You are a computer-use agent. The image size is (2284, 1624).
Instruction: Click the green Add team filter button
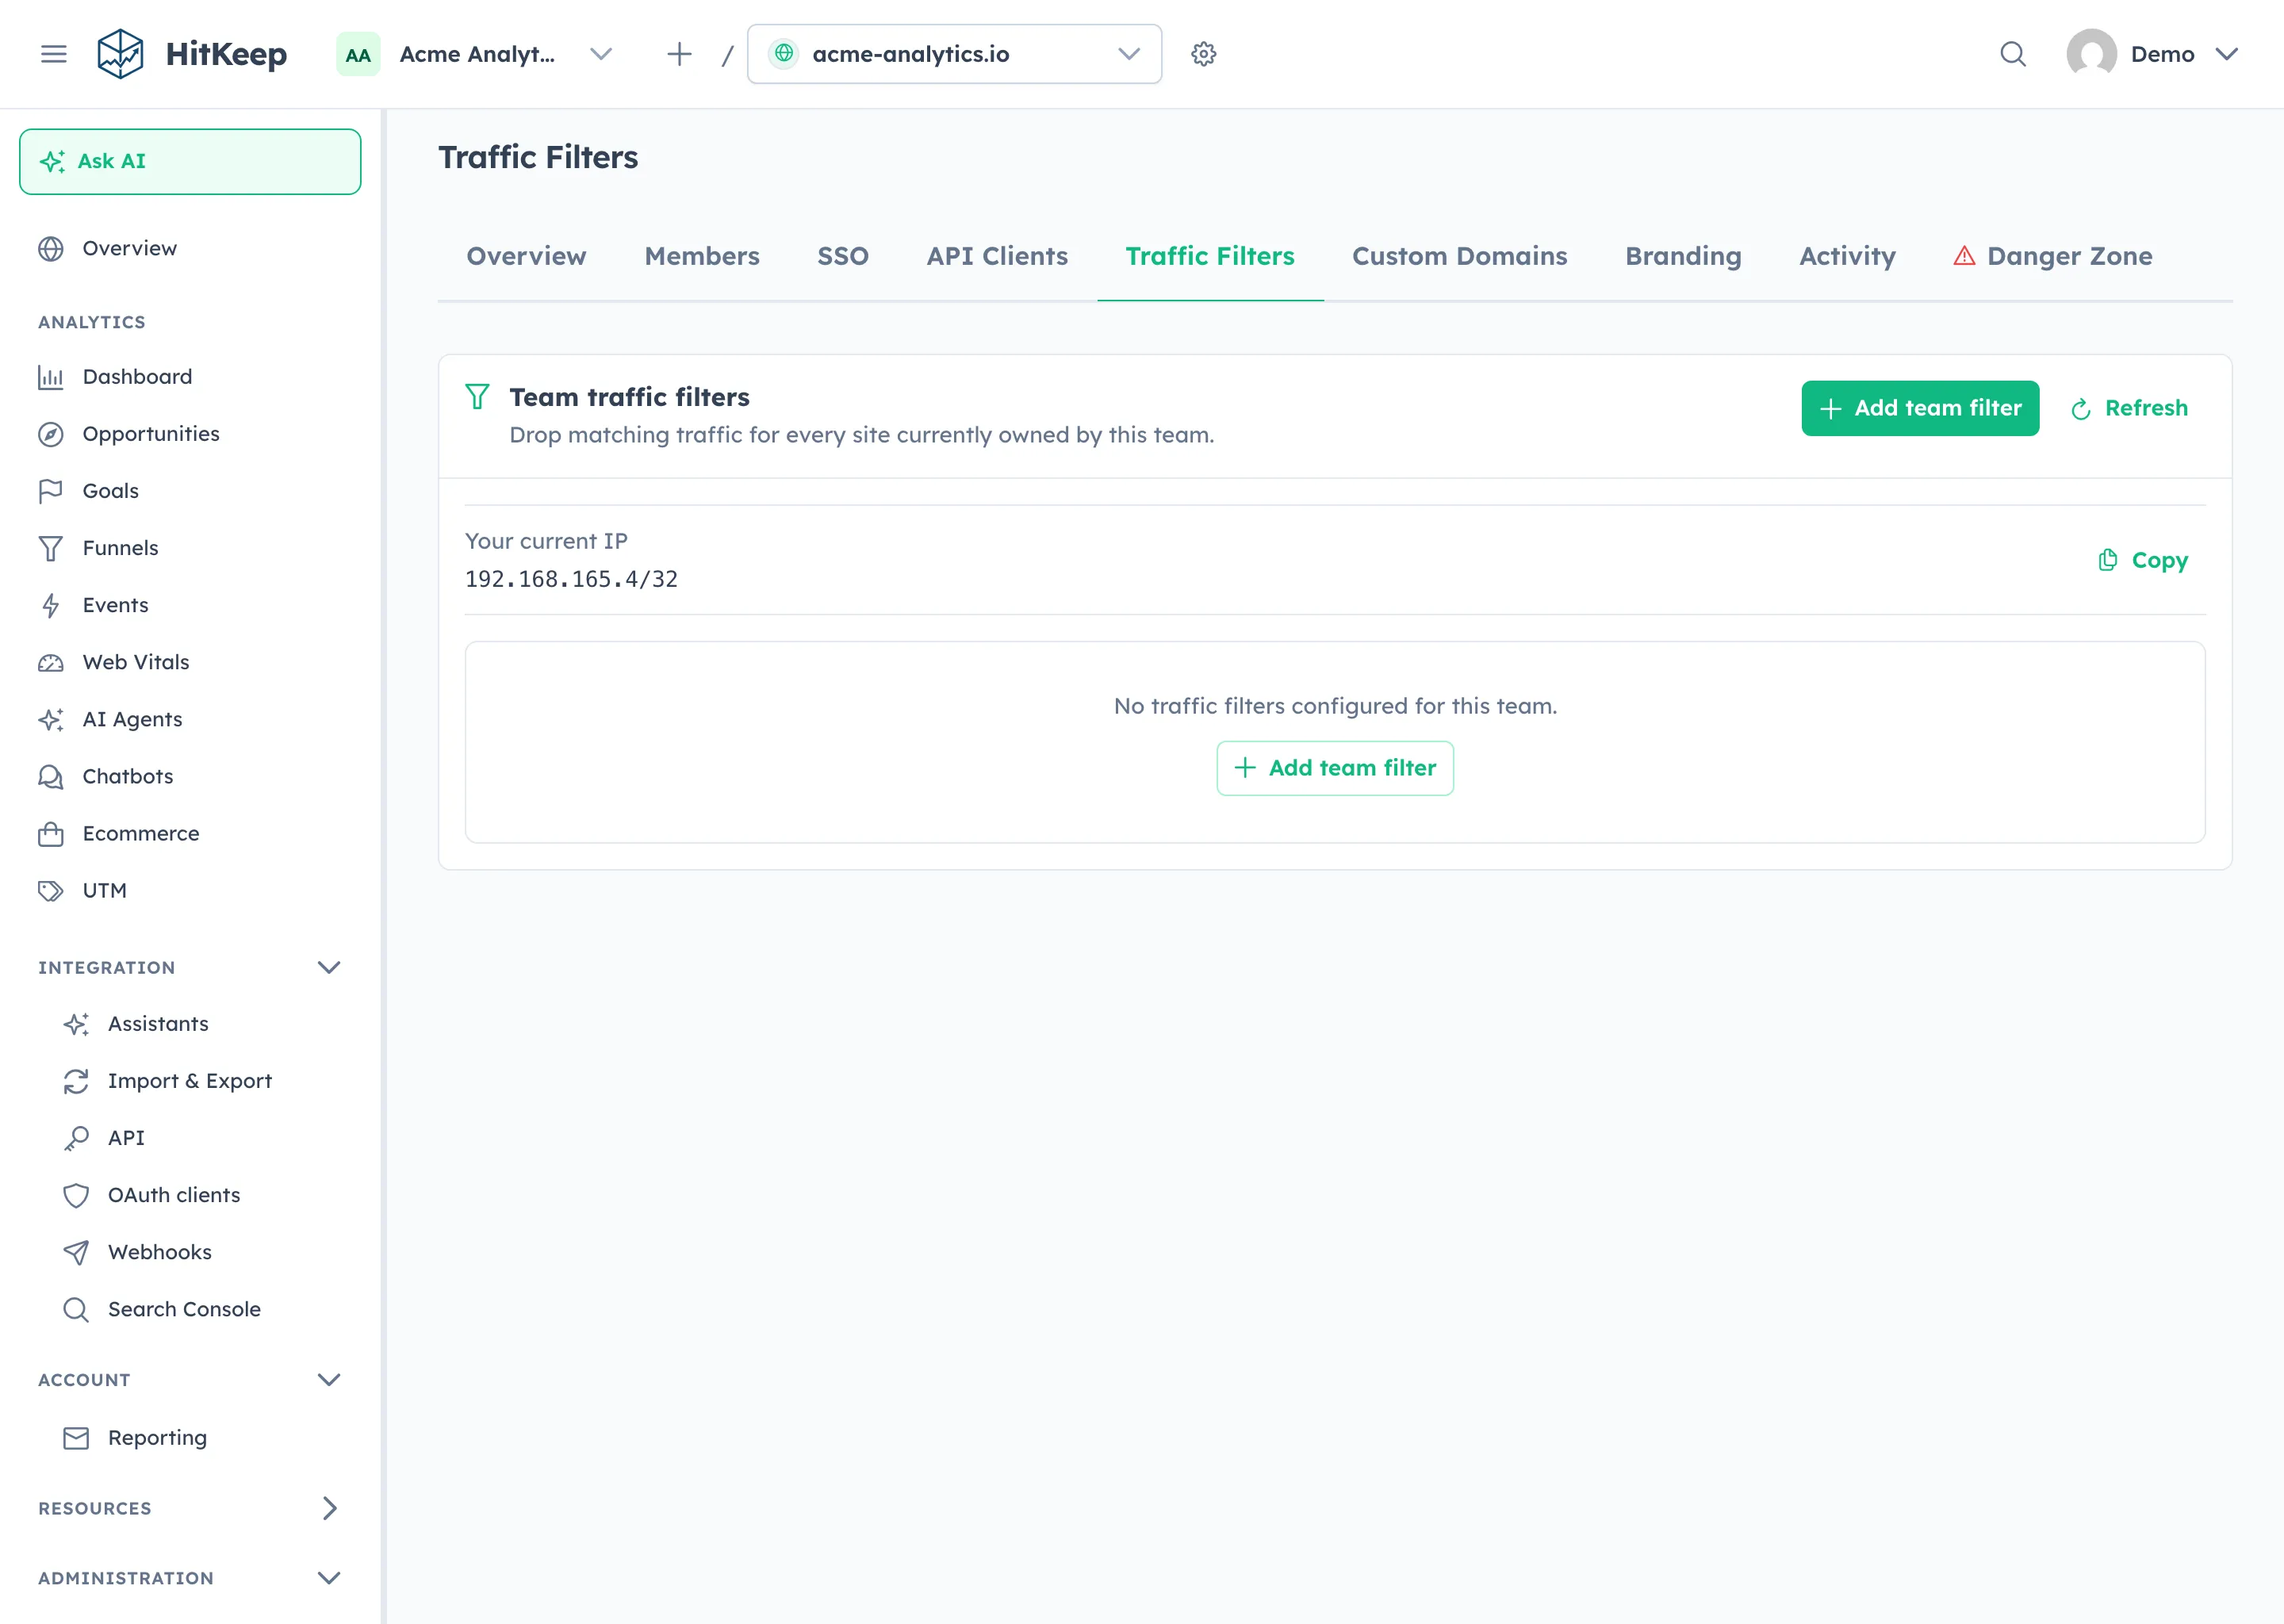point(1920,408)
